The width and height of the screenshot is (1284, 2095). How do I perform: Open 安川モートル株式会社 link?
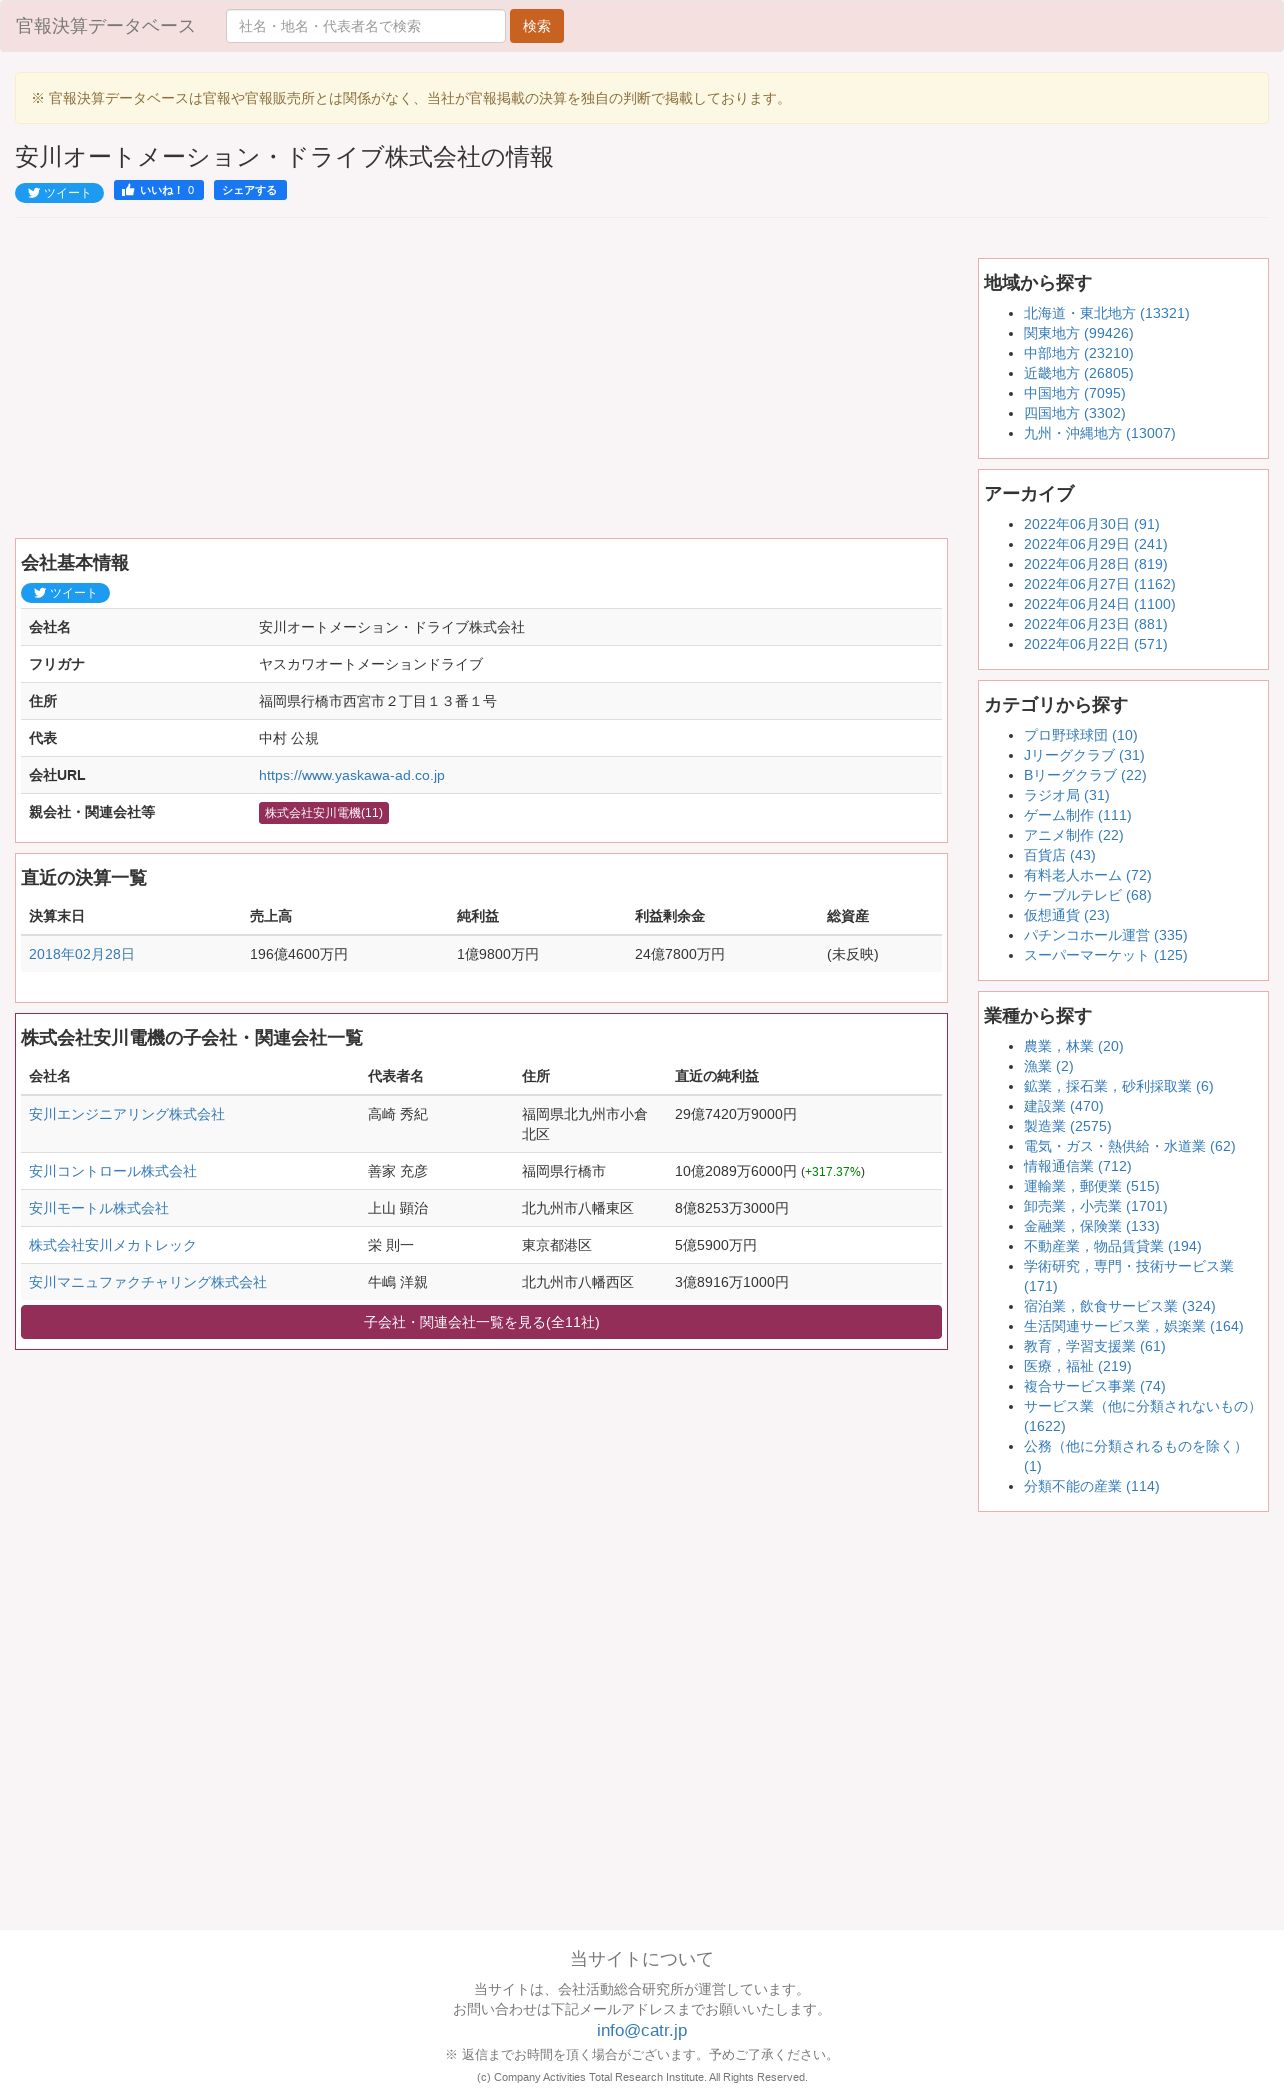coord(99,1208)
